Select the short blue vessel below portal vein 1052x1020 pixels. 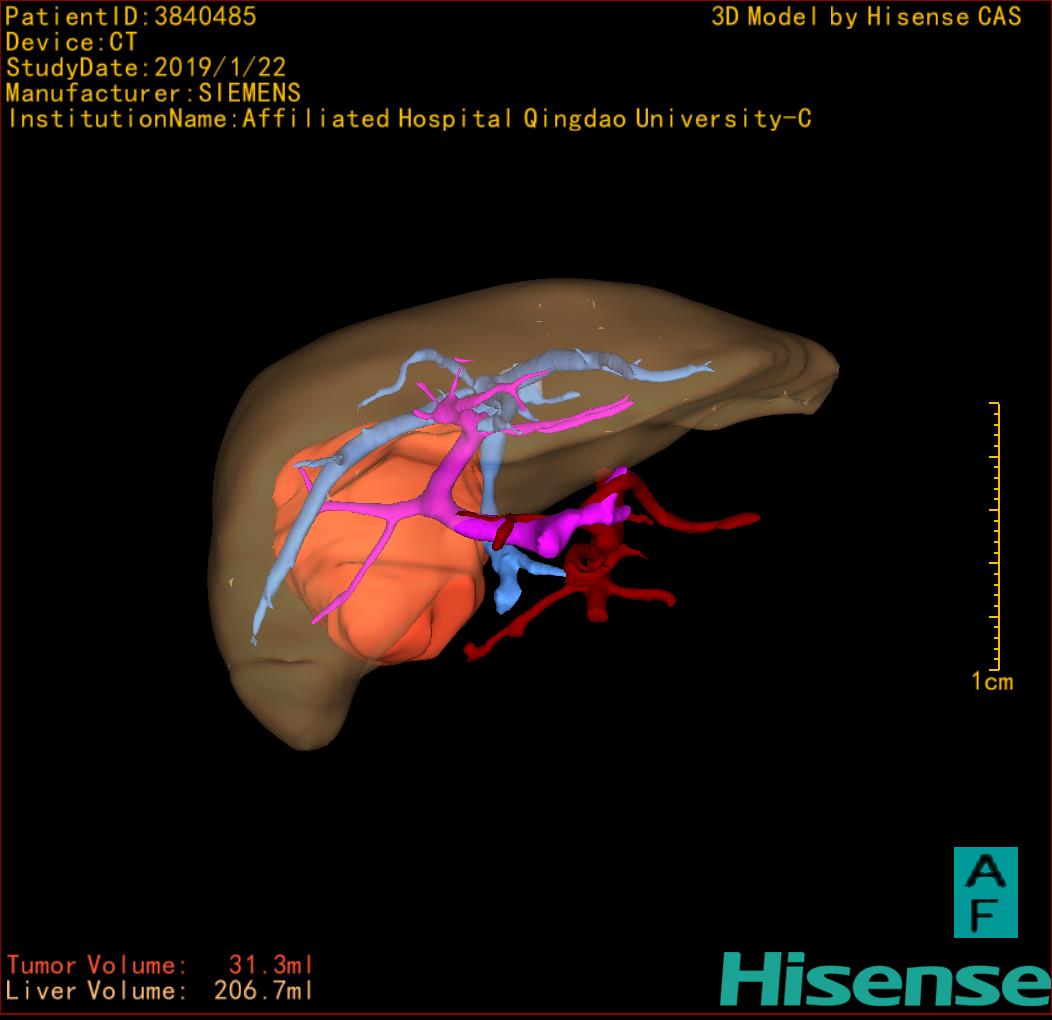pos(510,580)
